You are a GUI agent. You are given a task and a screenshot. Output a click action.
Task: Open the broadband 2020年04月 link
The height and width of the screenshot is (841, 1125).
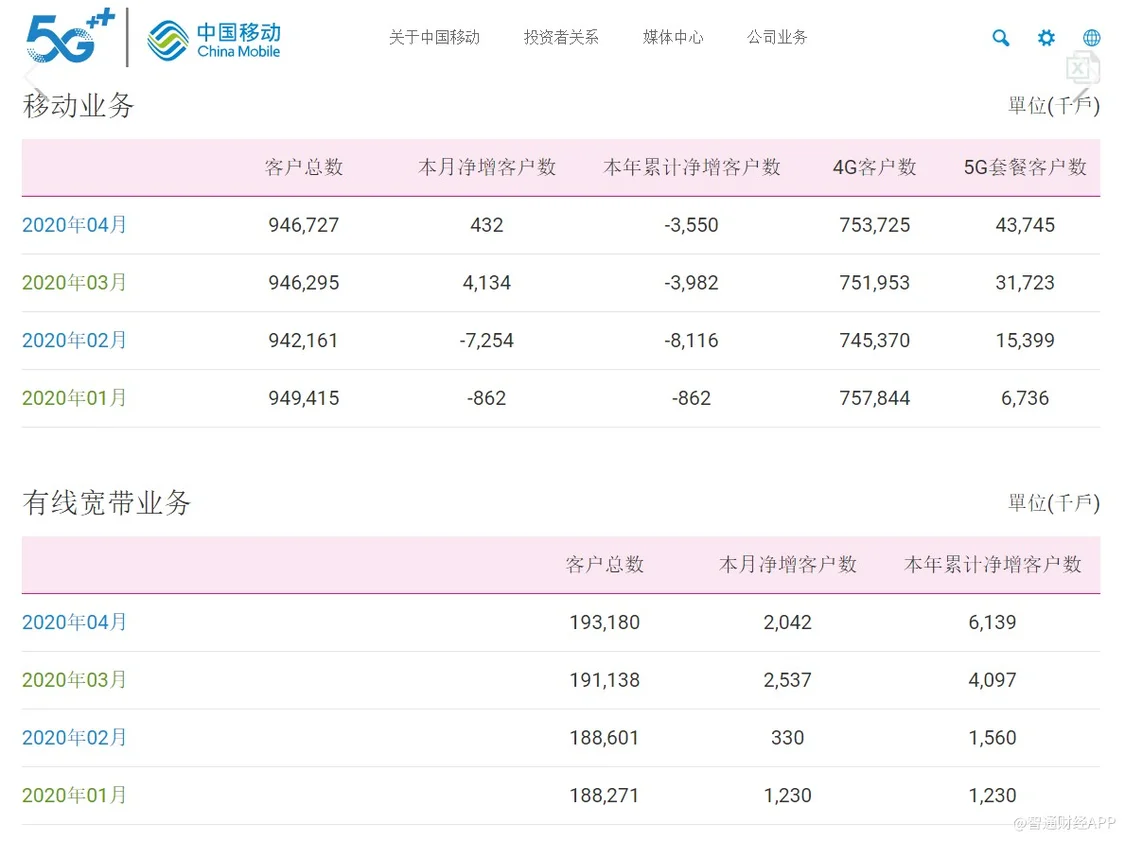75,622
